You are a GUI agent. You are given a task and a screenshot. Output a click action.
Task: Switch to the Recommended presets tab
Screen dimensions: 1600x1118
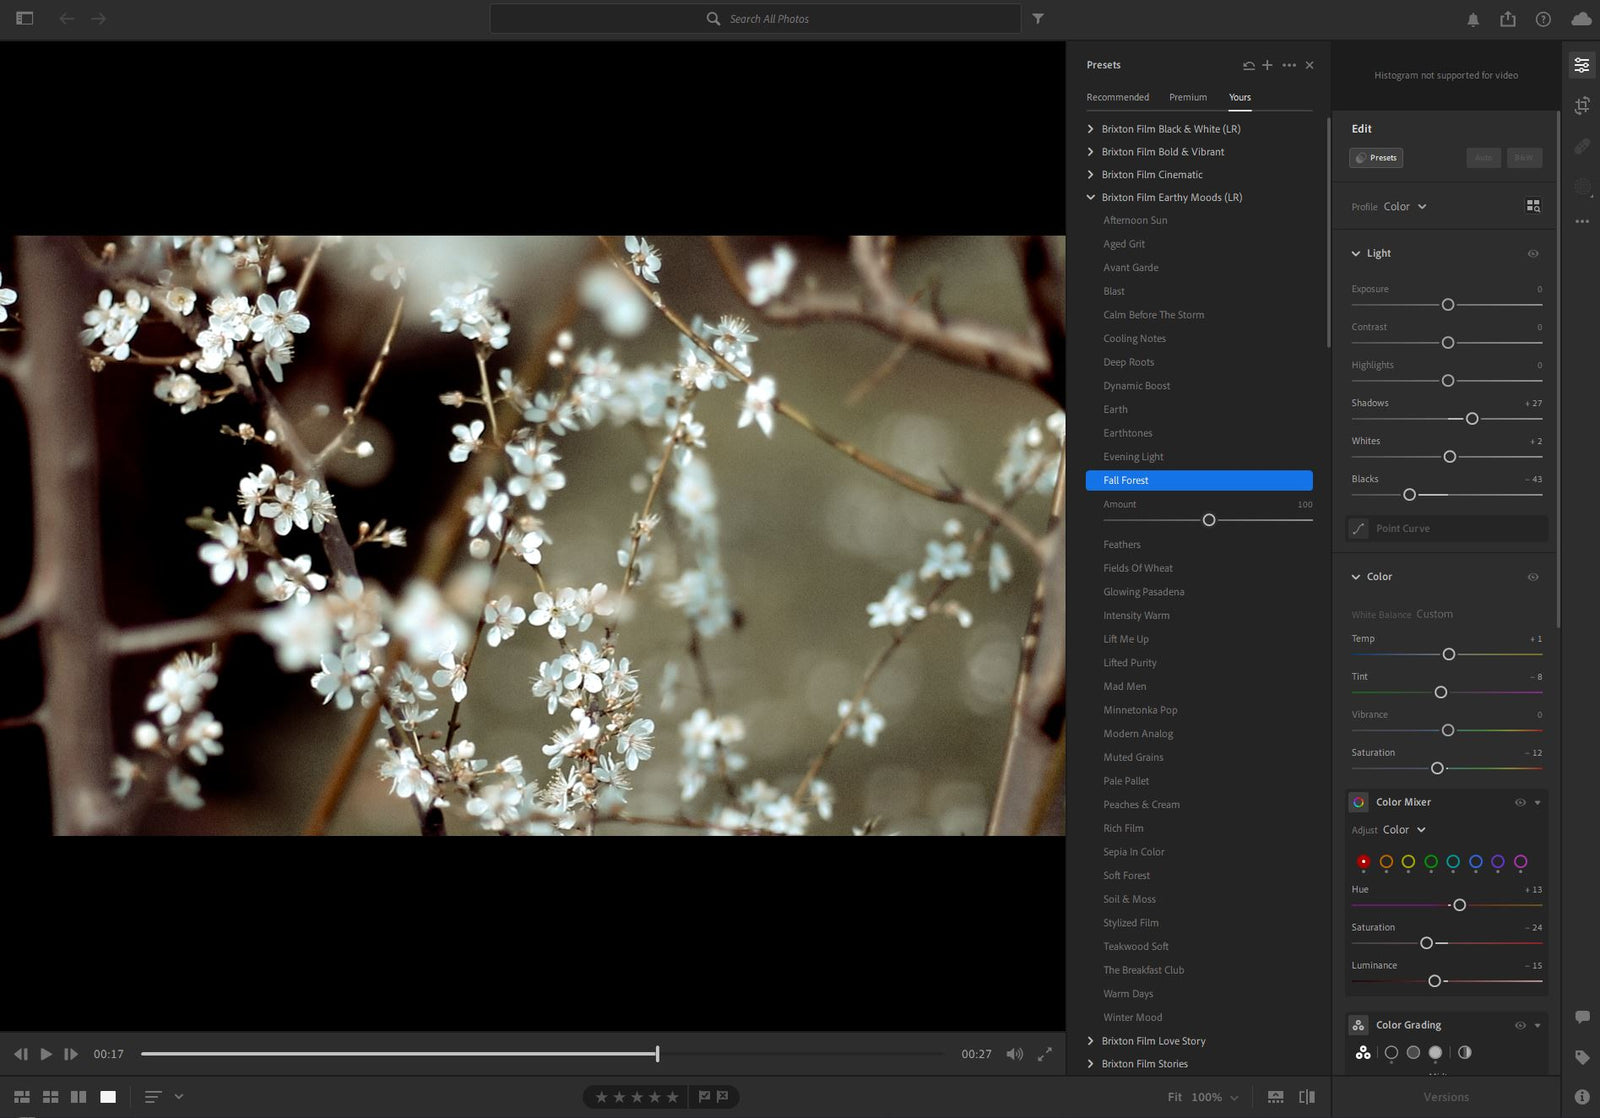coord(1117,97)
